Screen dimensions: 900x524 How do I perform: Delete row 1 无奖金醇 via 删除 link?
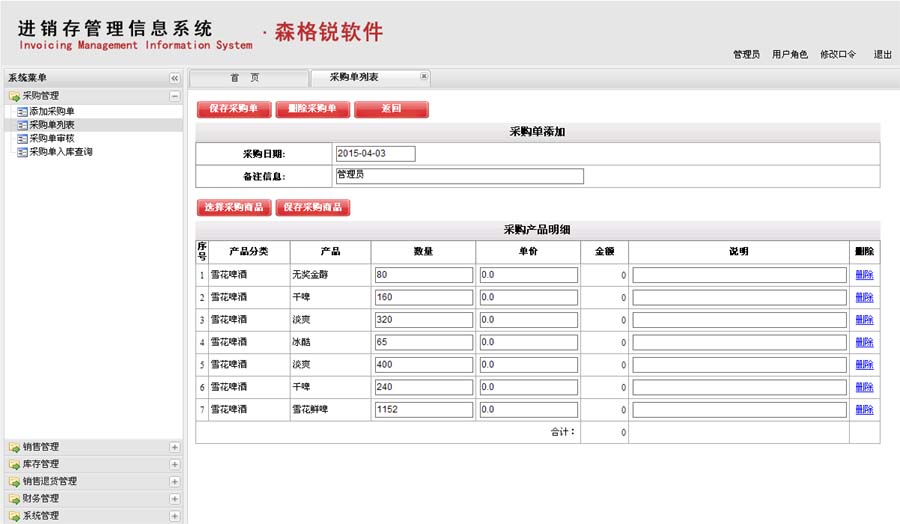[x=864, y=274]
